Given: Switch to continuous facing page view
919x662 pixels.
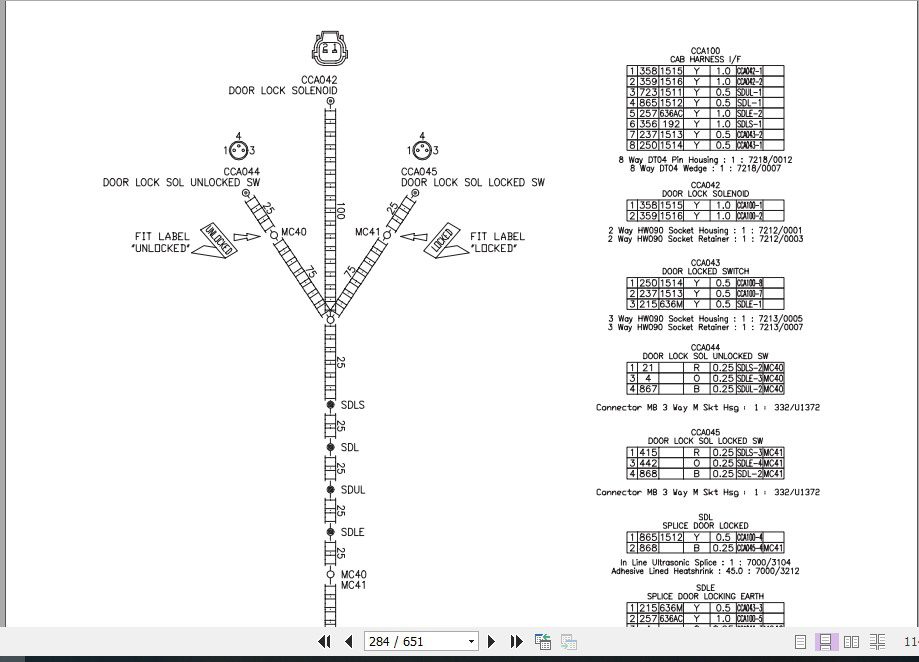Looking at the screenshot, I should click(877, 641).
